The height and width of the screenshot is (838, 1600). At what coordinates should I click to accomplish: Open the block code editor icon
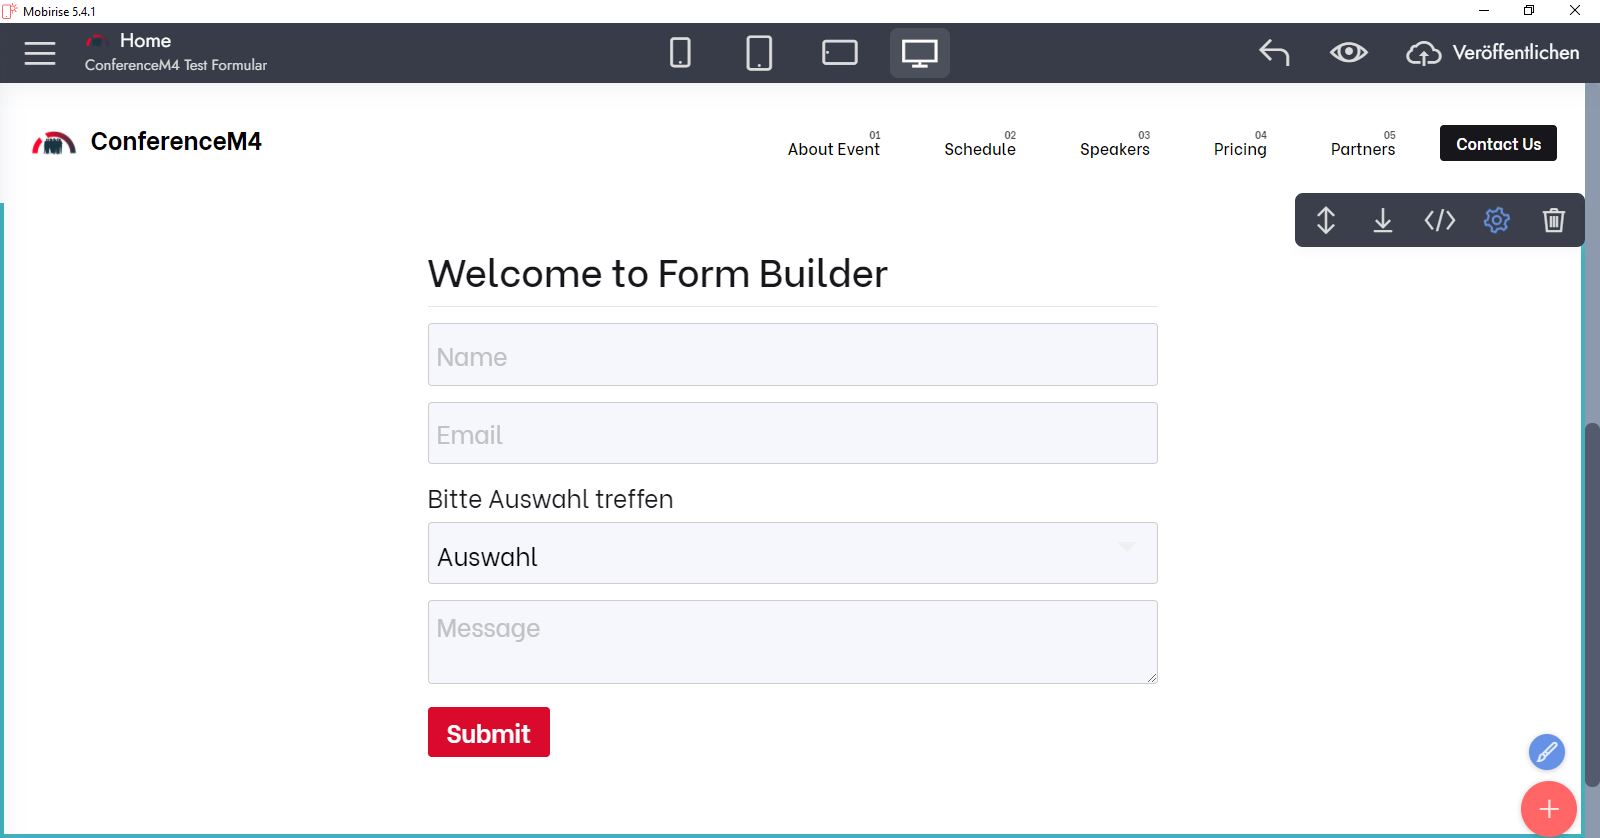[x=1440, y=220]
